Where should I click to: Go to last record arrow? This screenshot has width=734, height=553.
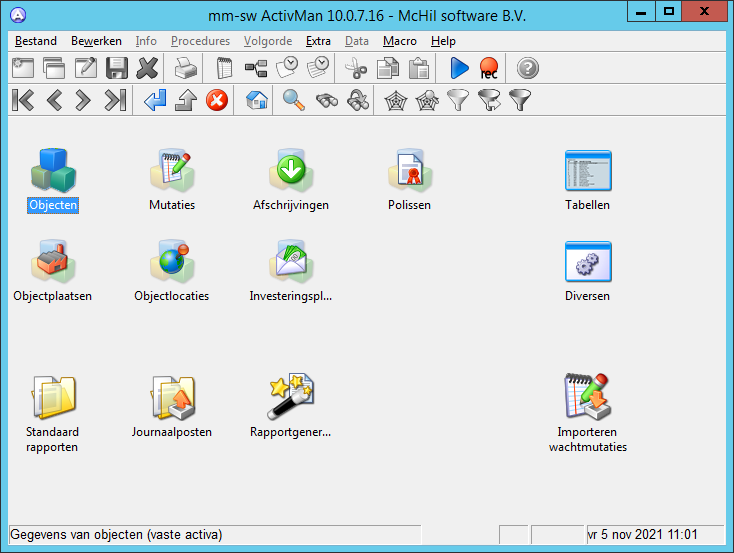tap(116, 100)
